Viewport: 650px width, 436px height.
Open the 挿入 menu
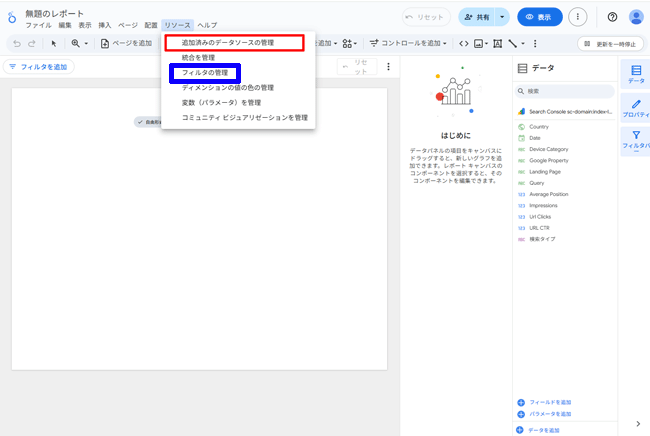[x=105, y=25]
